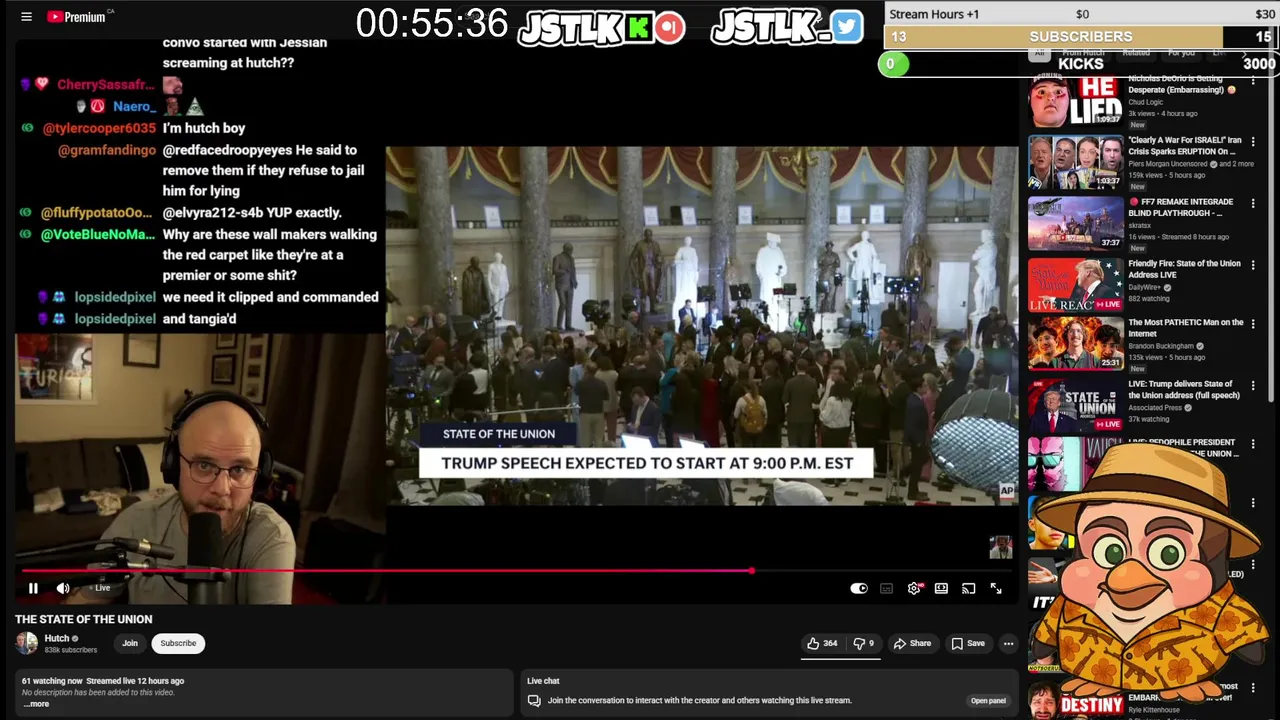Viewport: 1280px width, 720px height.
Task: Open Friendly Fire State of the Union title
Action: (1184, 269)
